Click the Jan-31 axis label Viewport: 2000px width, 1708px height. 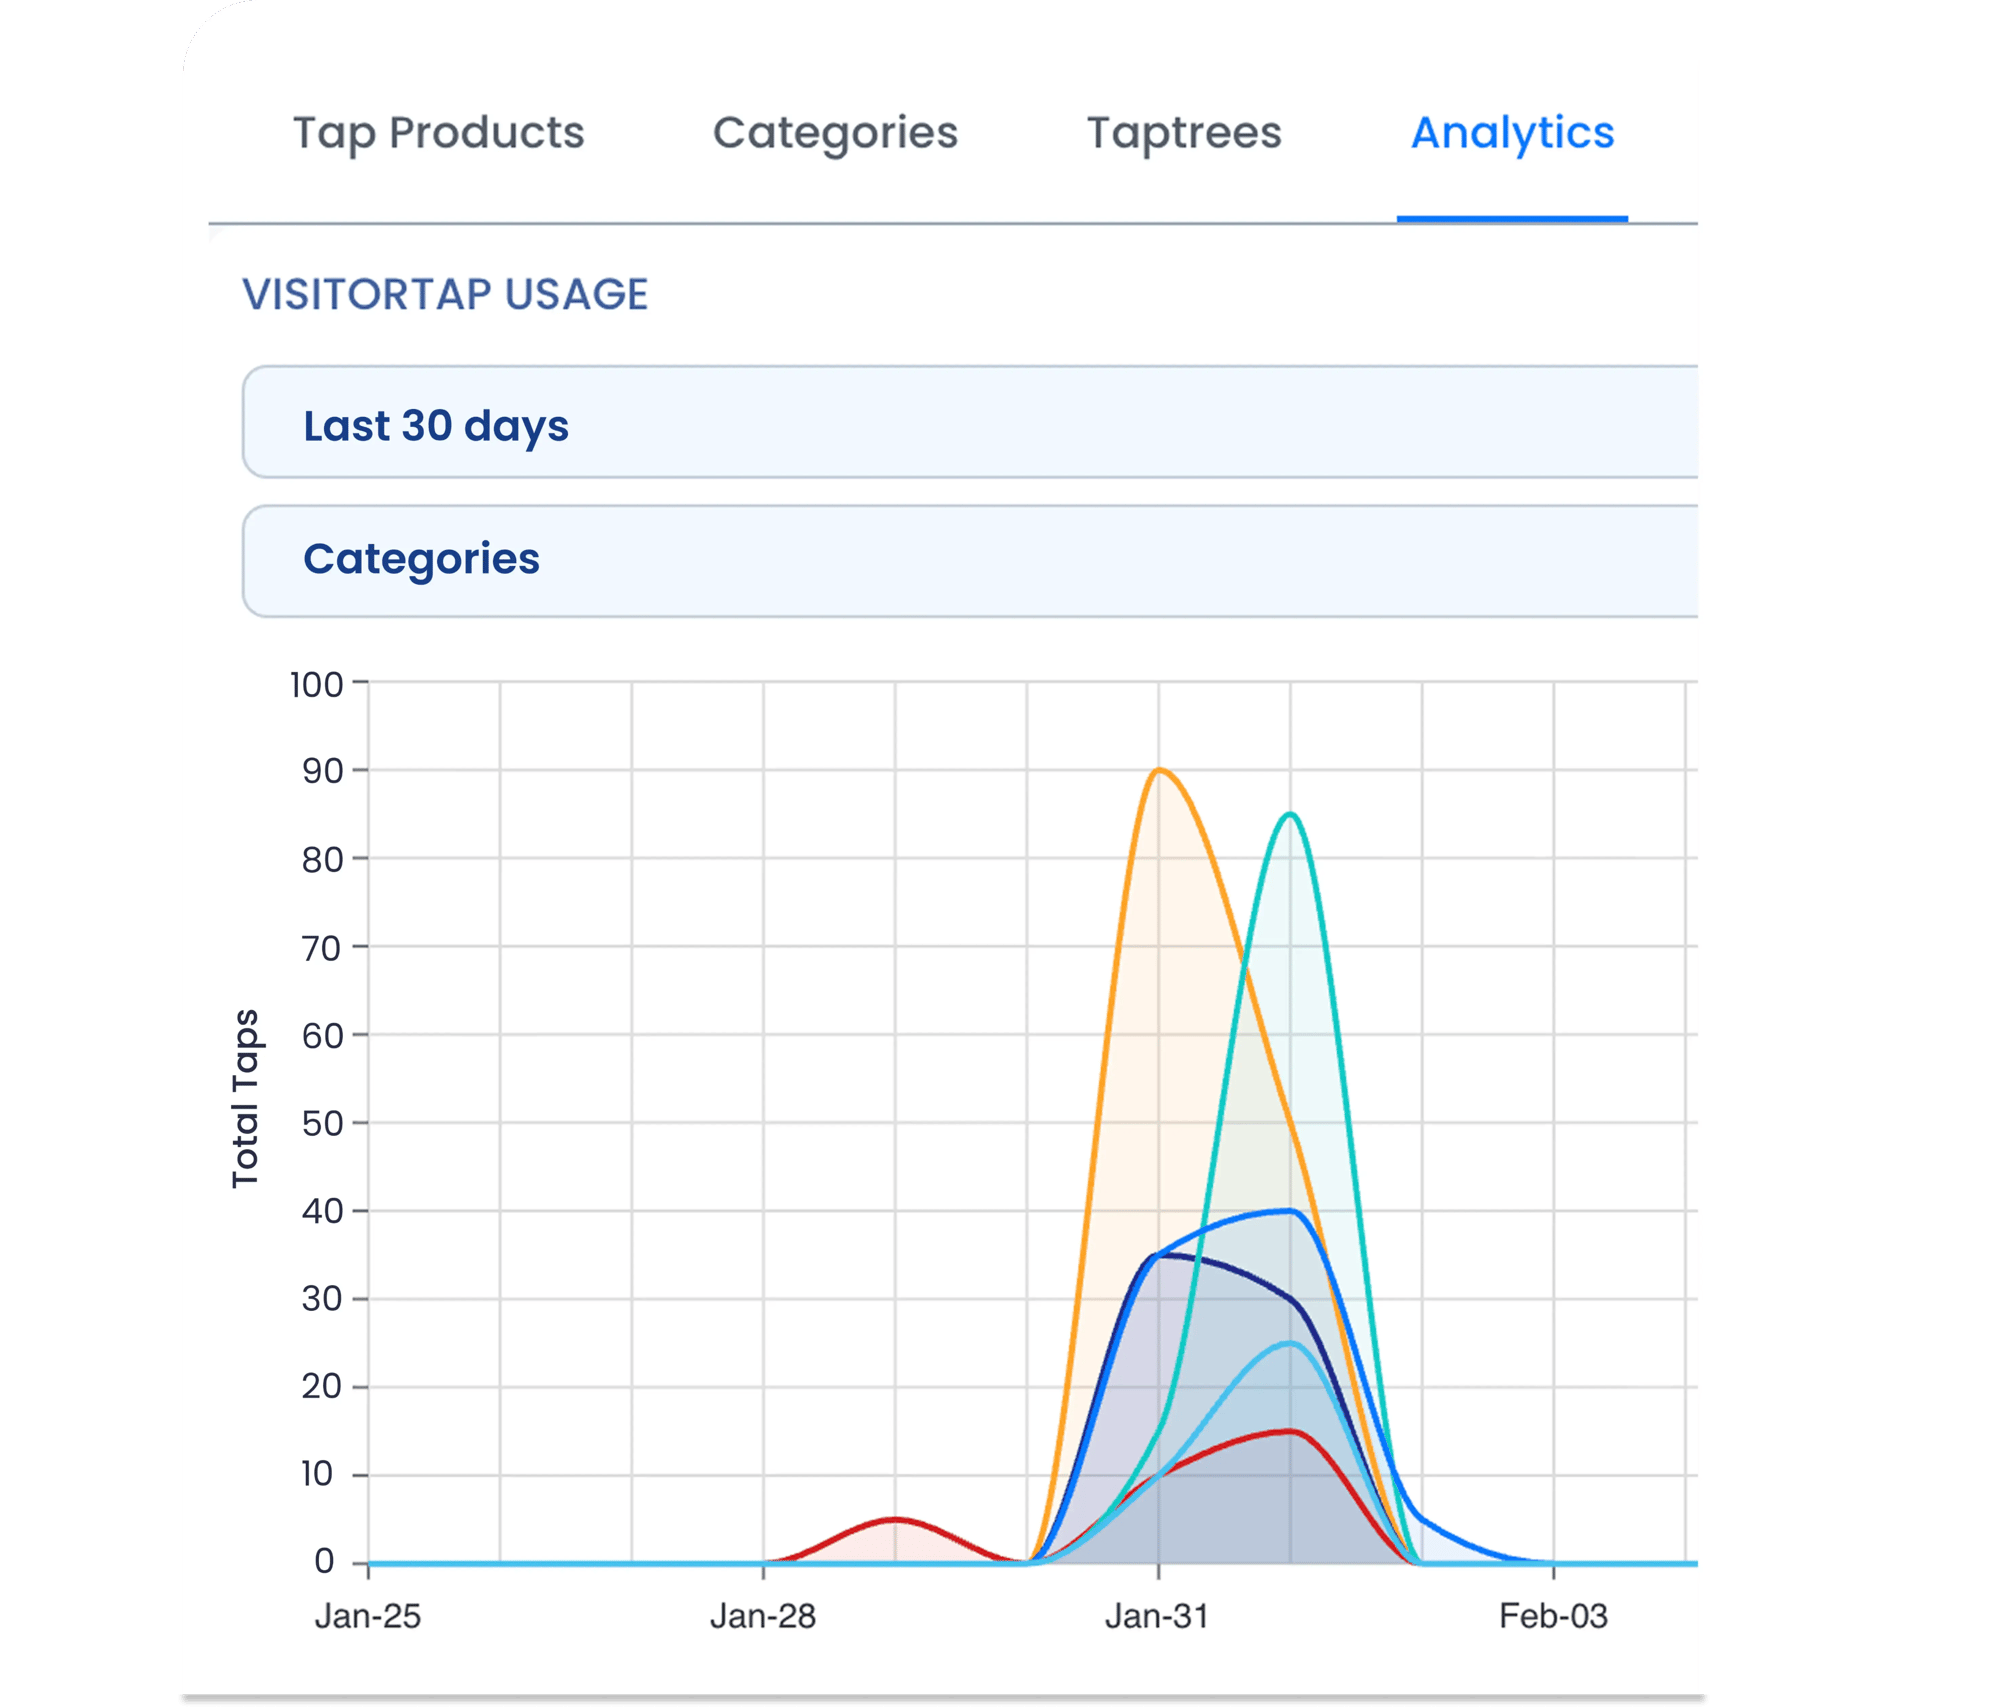(x=1158, y=1616)
